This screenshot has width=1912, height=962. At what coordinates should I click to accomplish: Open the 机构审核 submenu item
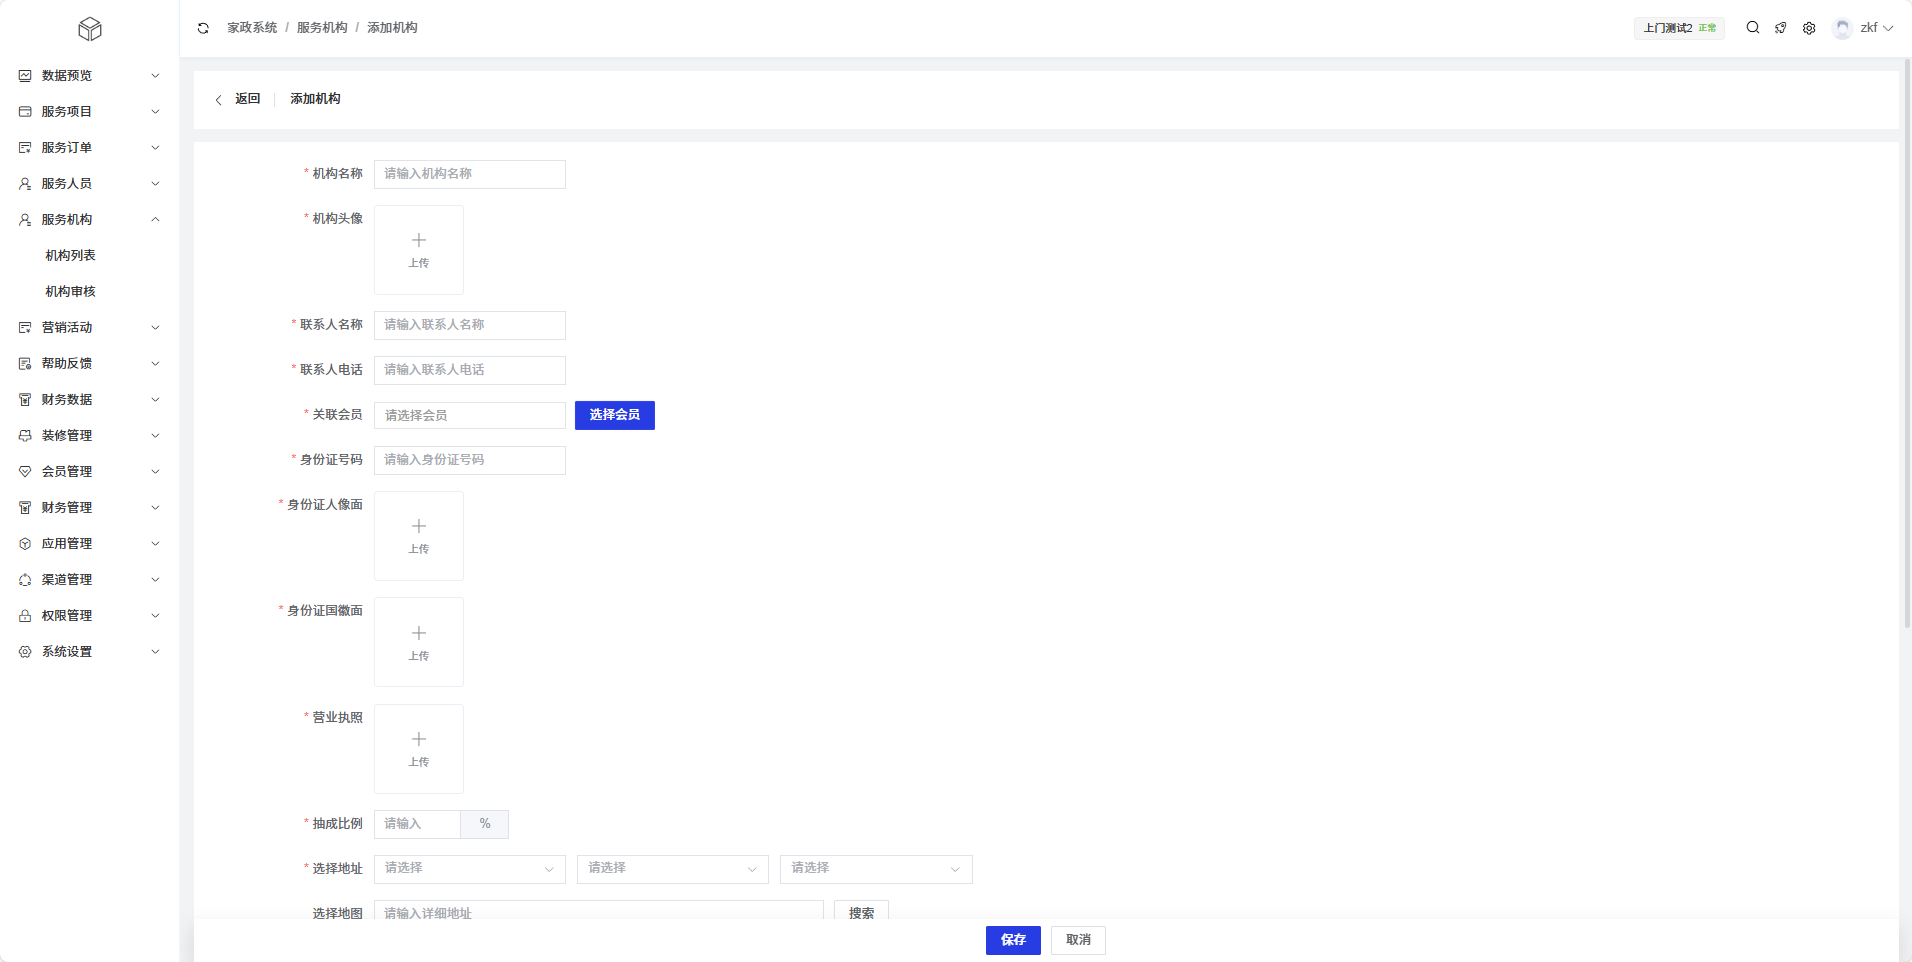click(x=70, y=292)
